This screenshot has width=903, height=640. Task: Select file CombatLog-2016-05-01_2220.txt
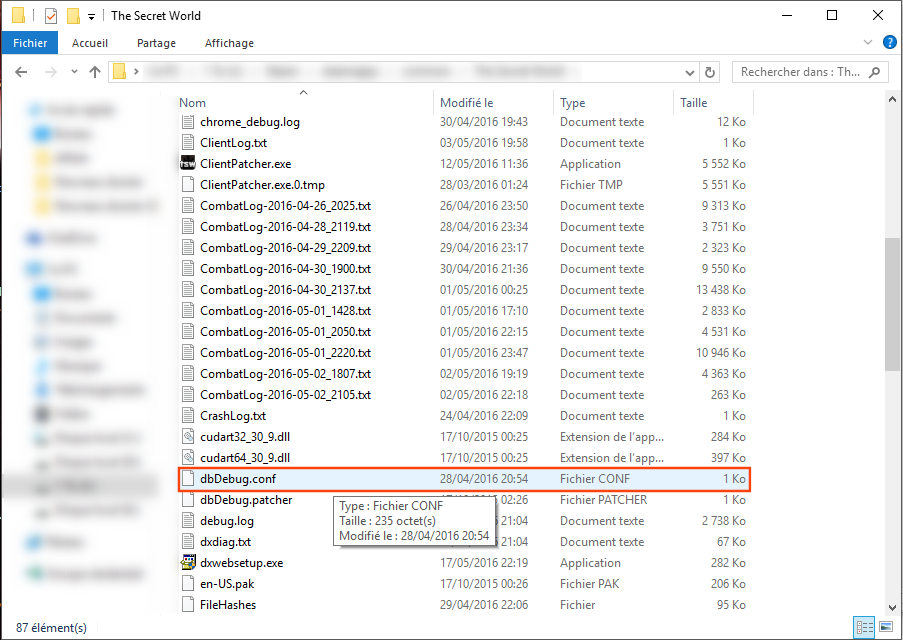click(x=286, y=353)
